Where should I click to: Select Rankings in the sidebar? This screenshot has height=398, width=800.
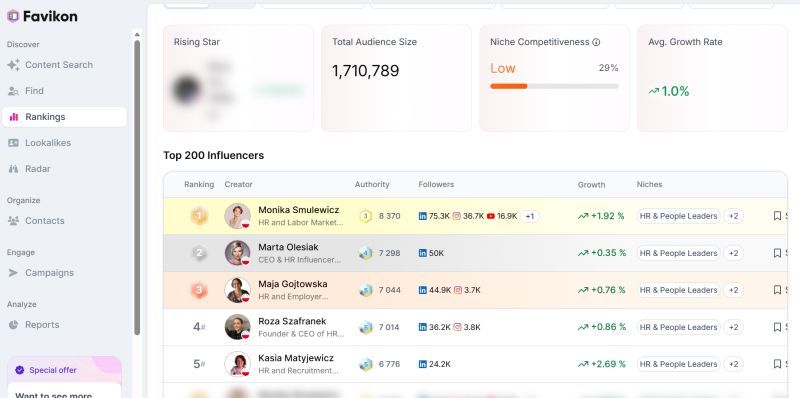click(x=64, y=117)
